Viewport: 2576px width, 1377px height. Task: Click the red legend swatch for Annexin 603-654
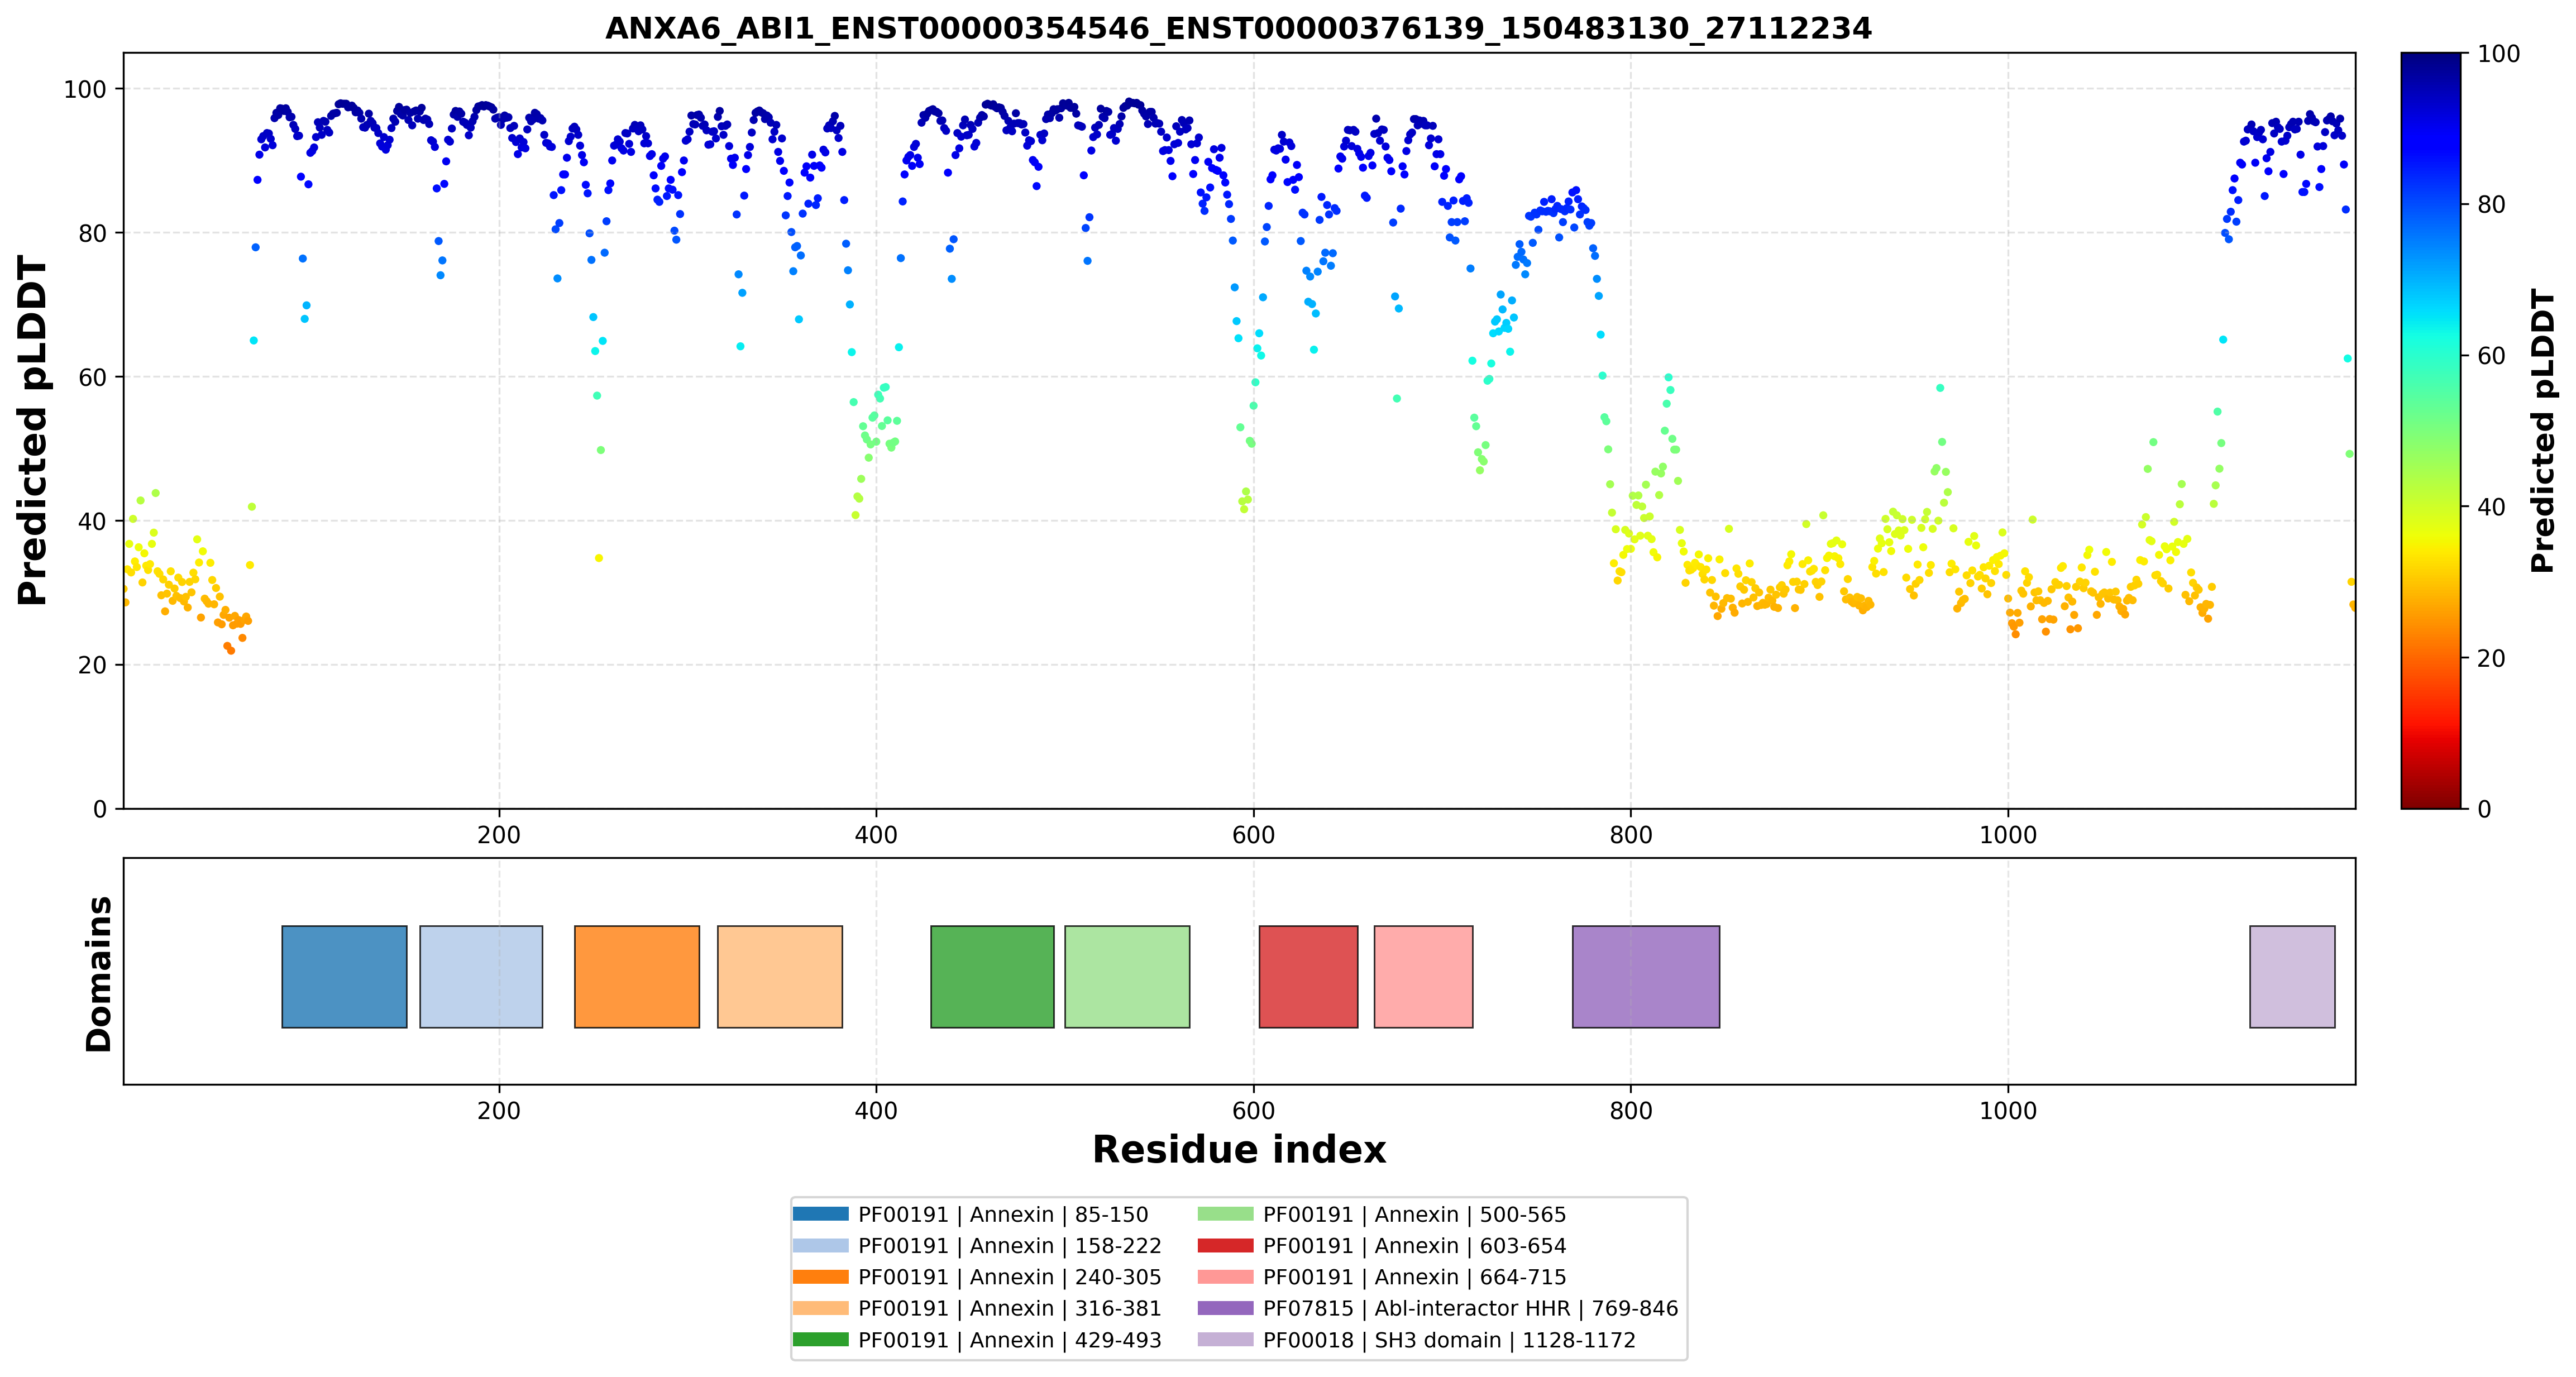[1225, 1245]
